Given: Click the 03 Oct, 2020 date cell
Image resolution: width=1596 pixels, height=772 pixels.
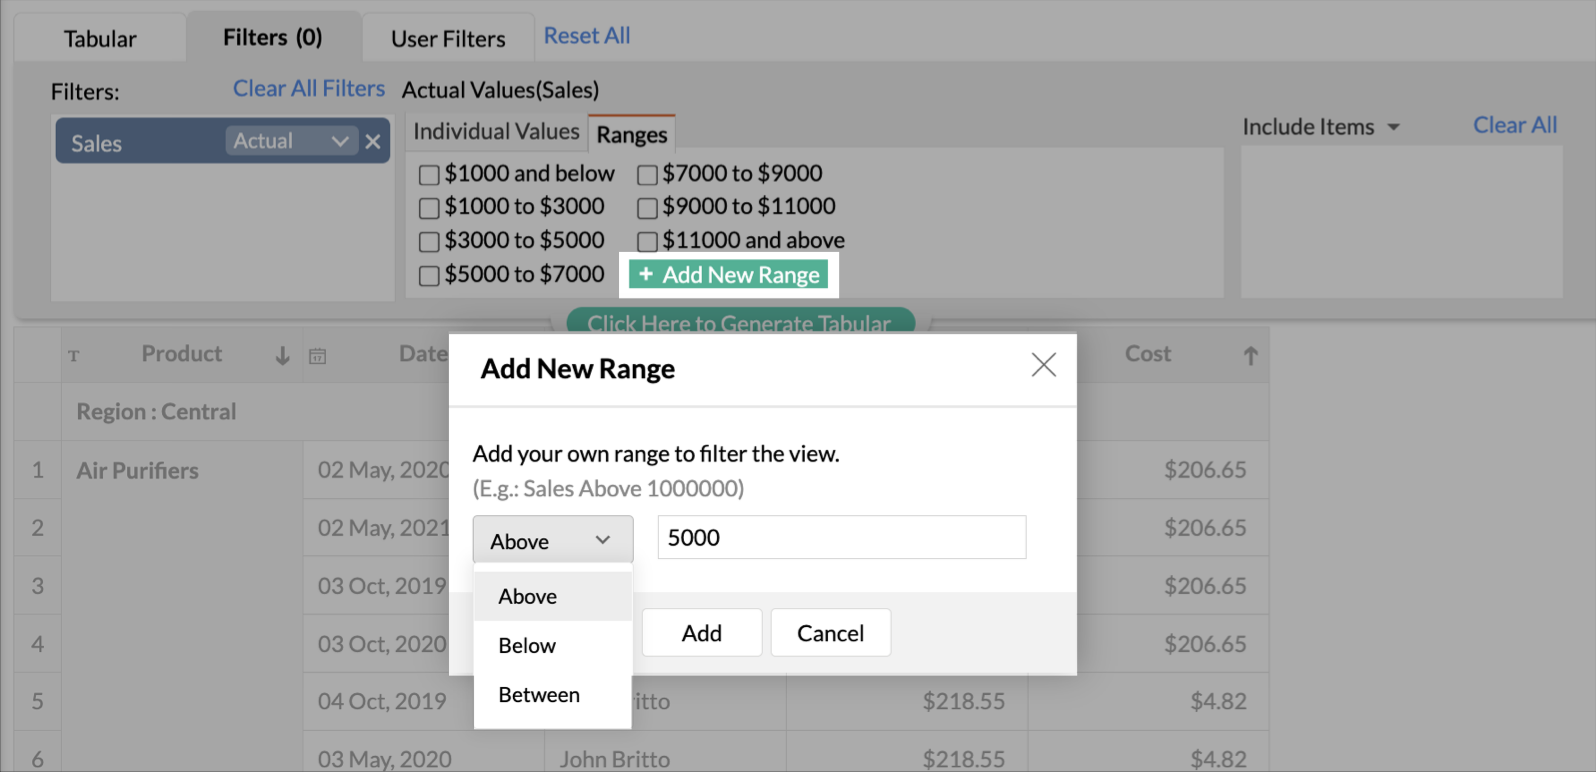Looking at the screenshot, I should [x=382, y=644].
